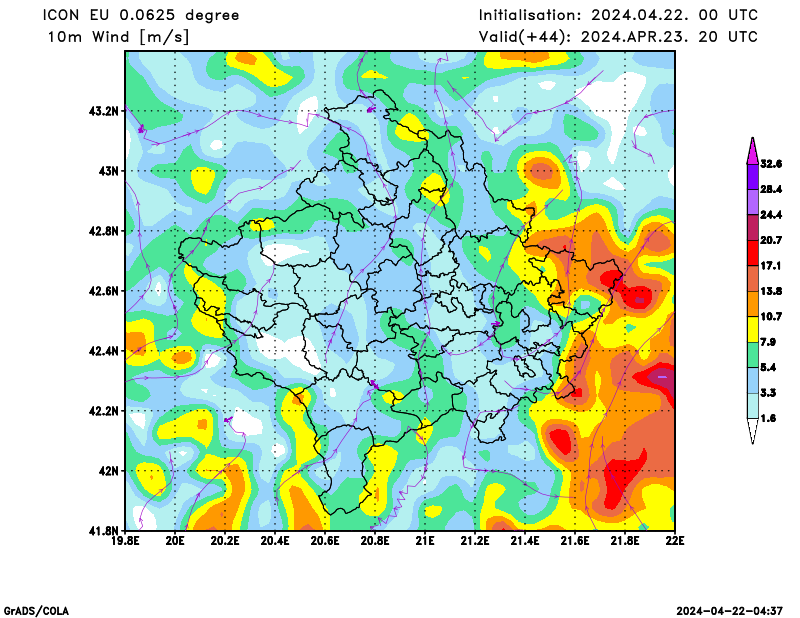Viewport: 800px width, 618px height.
Task: Click the 3.3 legend value
Action: (768, 393)
